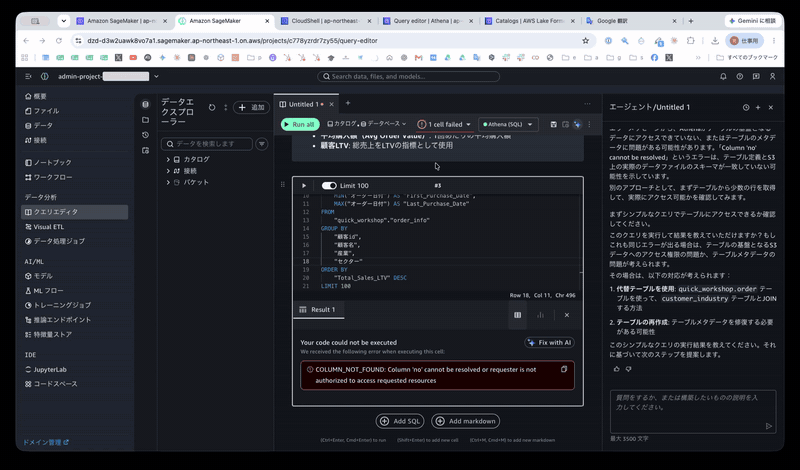The width and height of the screenshot is (800, 470).
Task: Click the data search field
Action: (207, 144)
